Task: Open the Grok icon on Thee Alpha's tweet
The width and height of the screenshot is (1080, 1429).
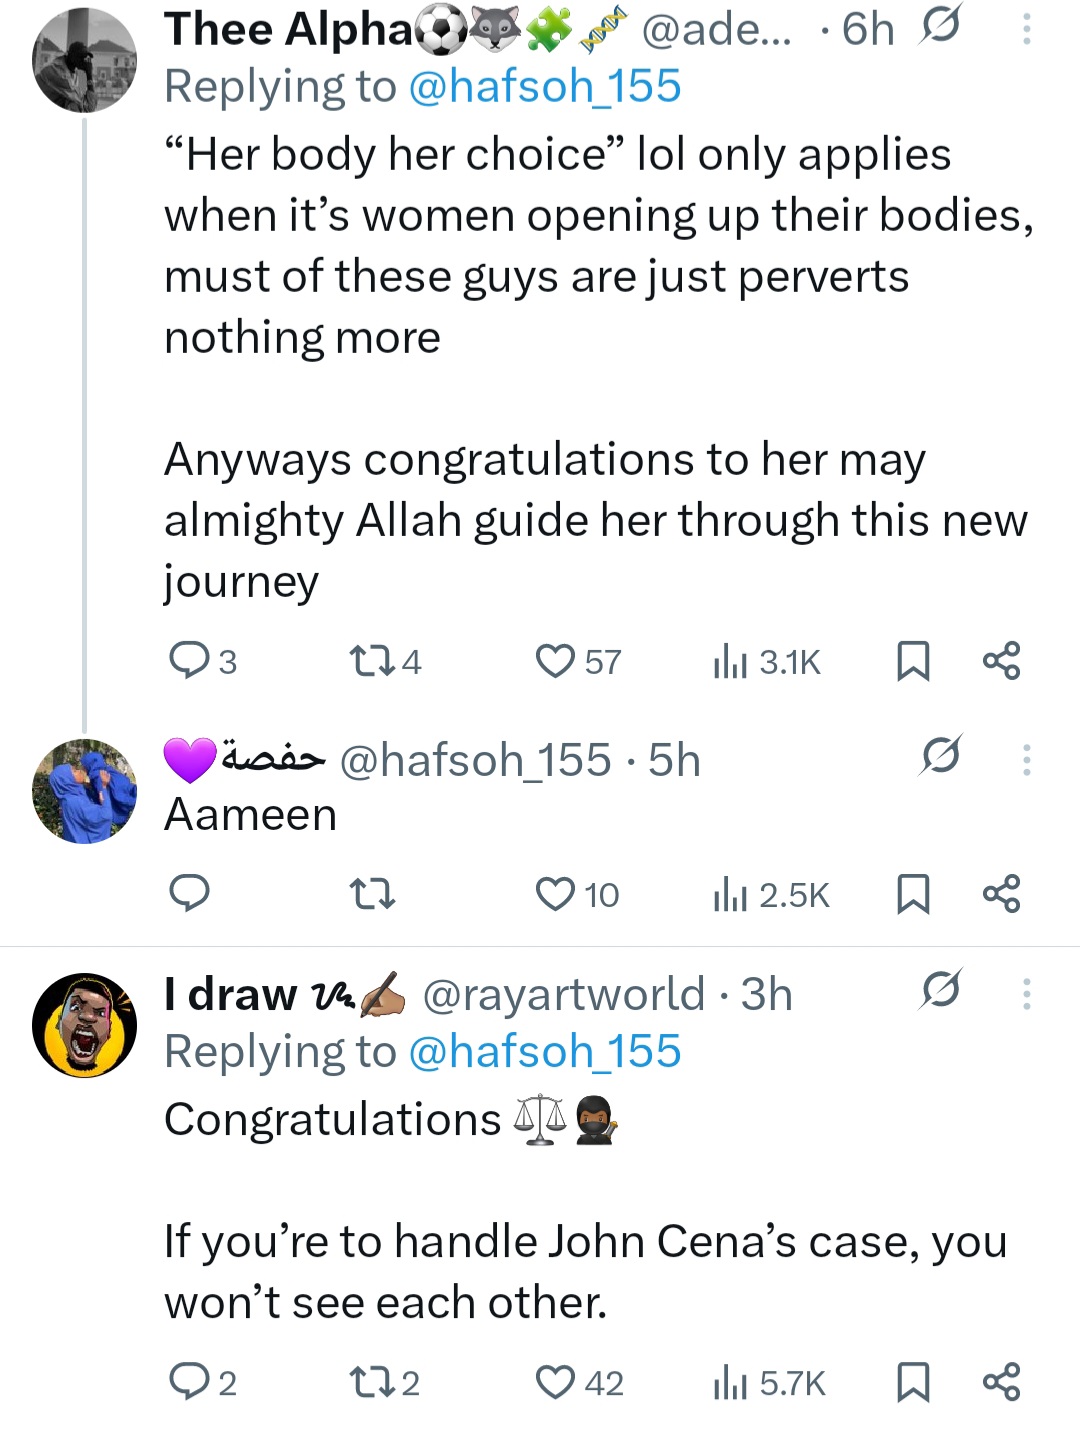Action: pos(940,27)
